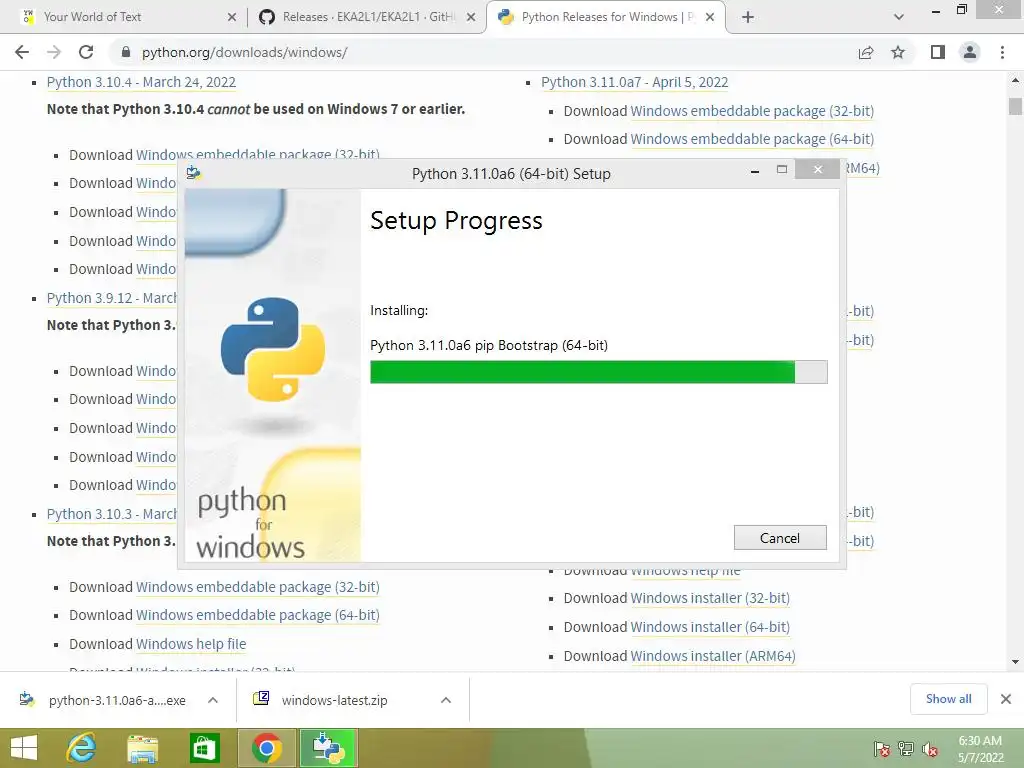Open Windows Store from taskbar
Image resolution: width=1024 pixels, height=768 pixels.
click(x=204, y=748)
